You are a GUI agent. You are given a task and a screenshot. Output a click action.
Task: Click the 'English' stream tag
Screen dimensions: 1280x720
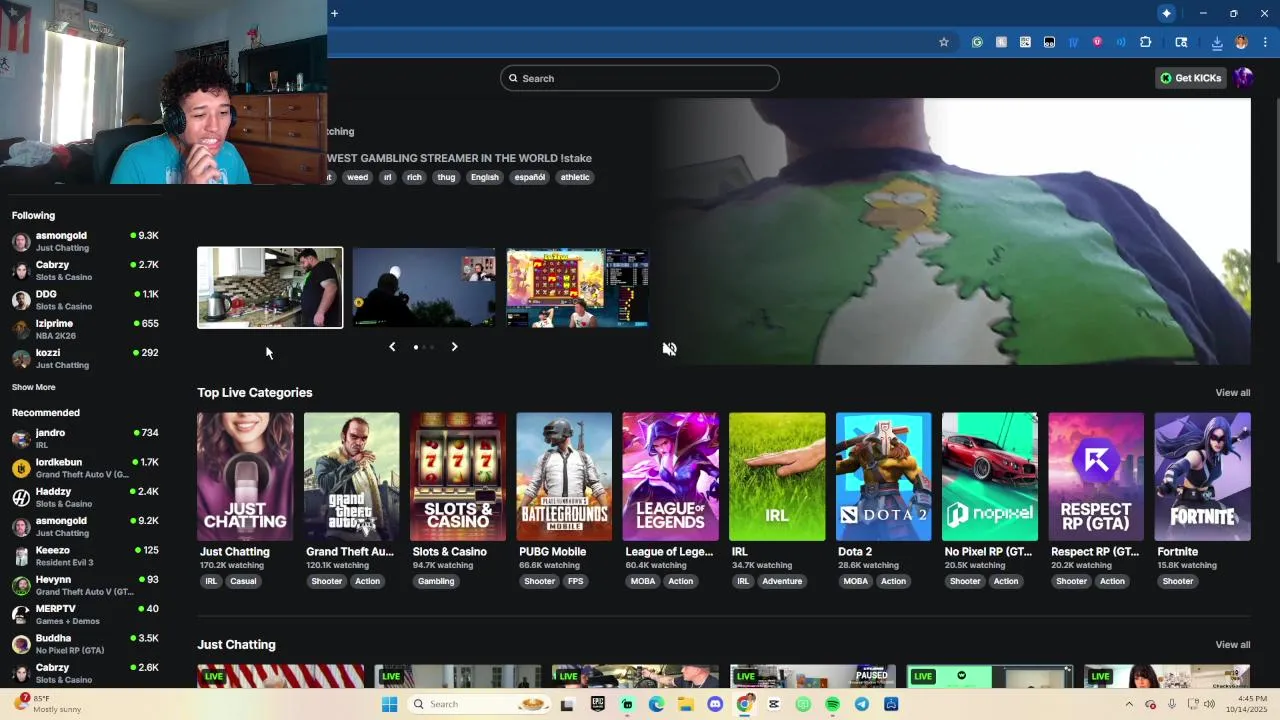[484, 177]
